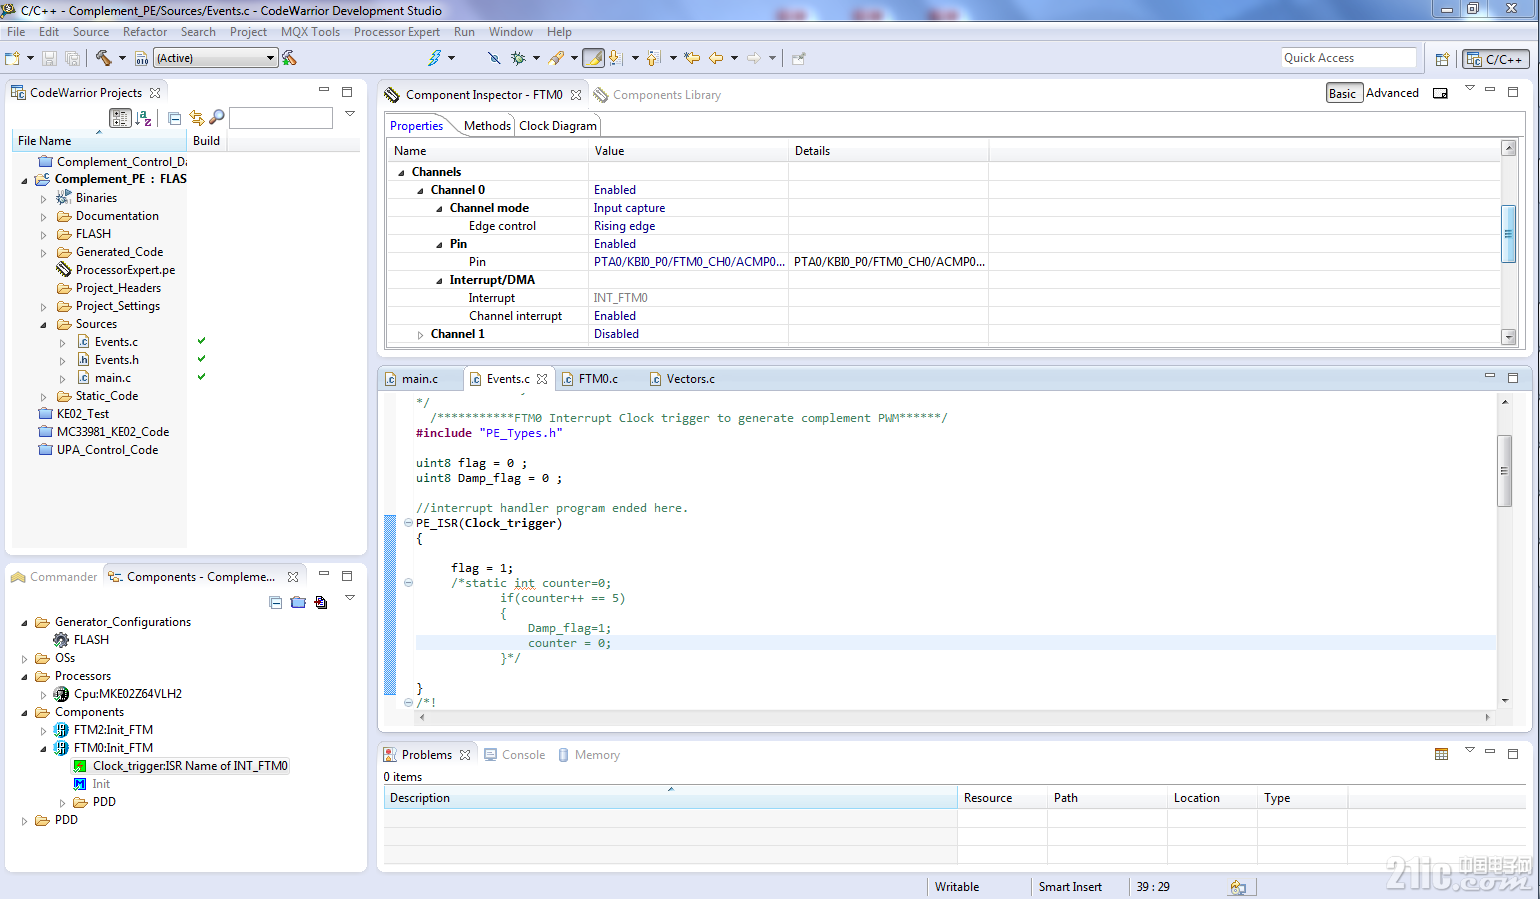Open the Components Library tab
This screenshot has width=1540, height=899.
[x=657, y=95]
